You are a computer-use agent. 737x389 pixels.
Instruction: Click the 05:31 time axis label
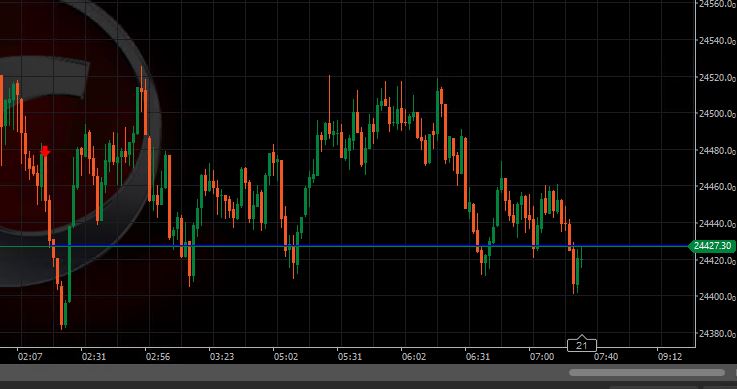[x=350, y=357]
